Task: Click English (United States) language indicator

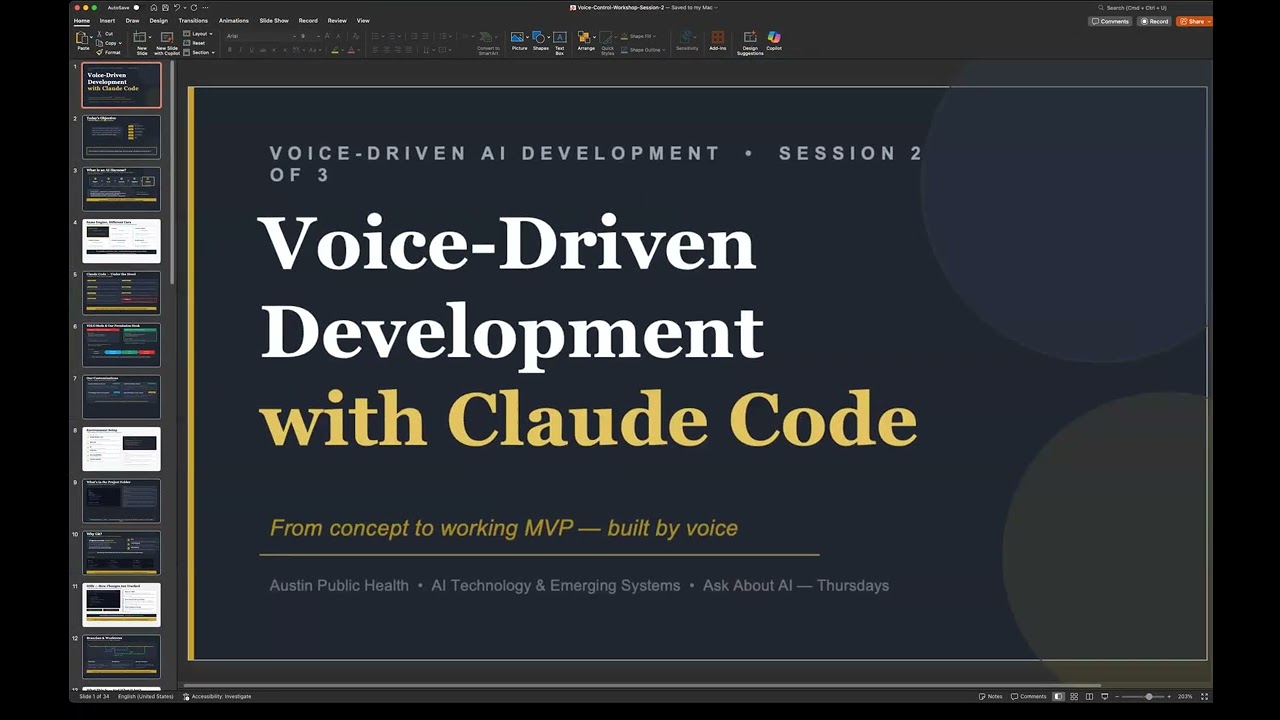Action: coord(145,696)
